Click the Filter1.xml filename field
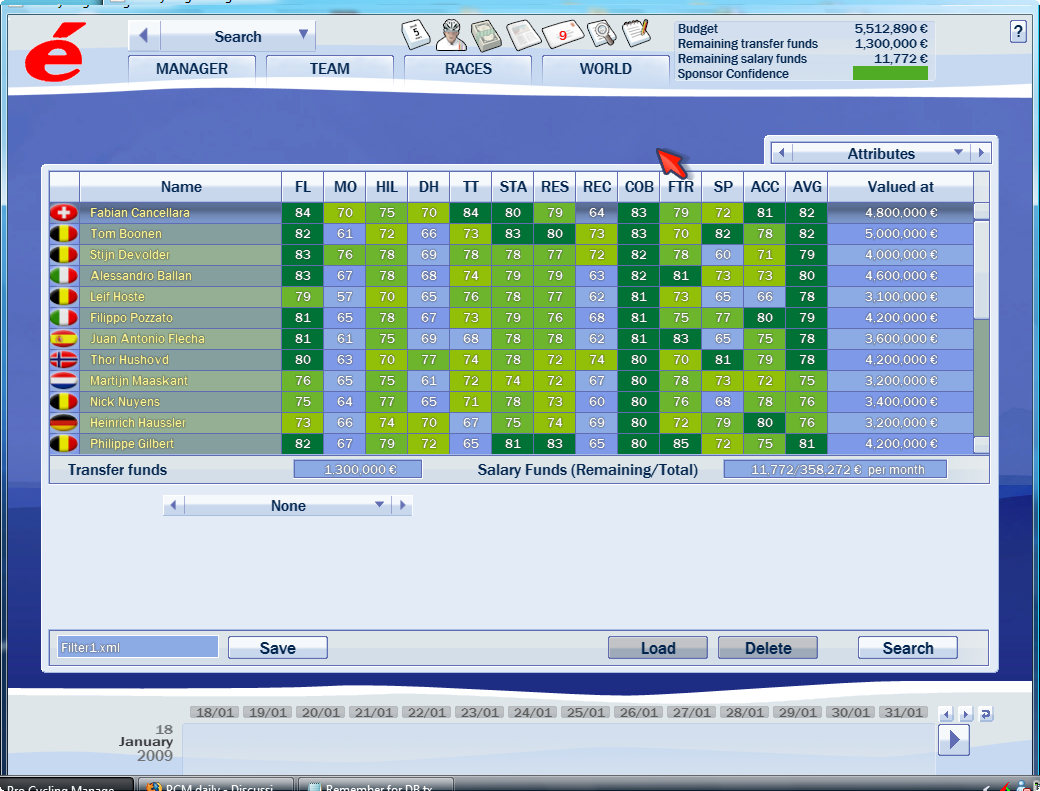This screenshot has width=1040, height=791. [x=138, y=648]
